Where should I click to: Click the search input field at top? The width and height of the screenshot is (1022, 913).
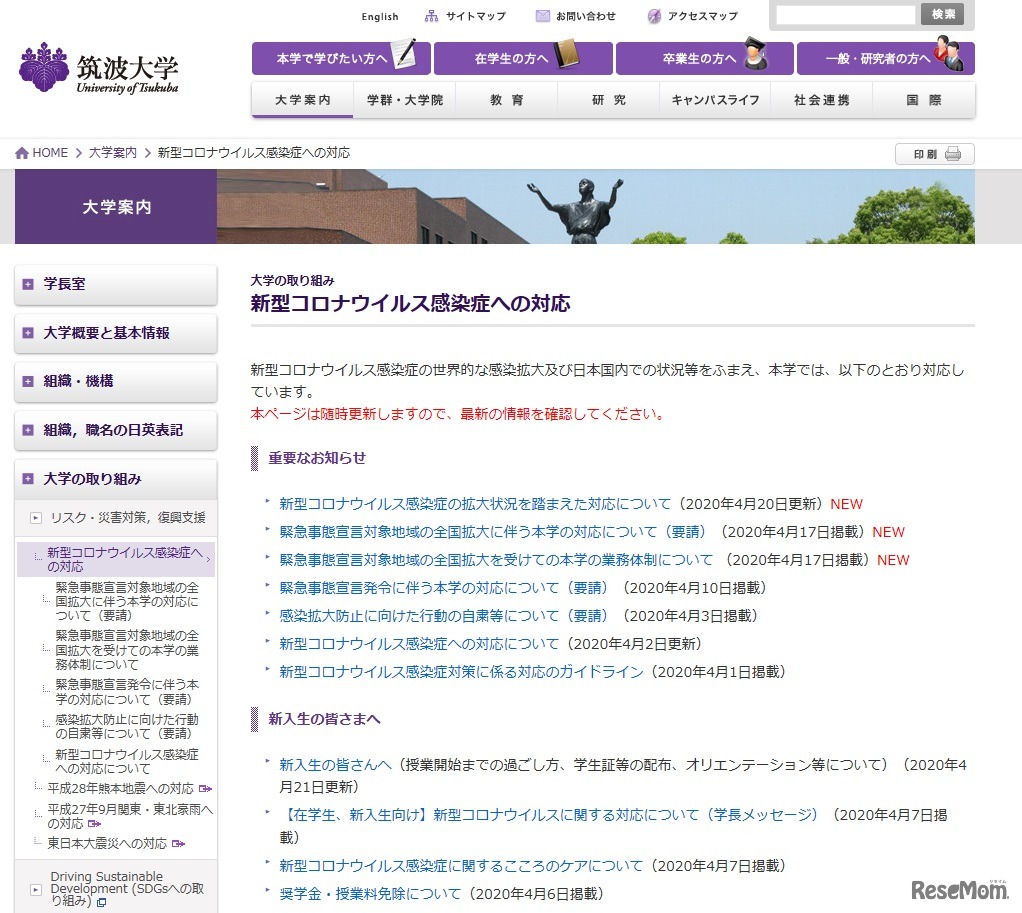[x=845, y=14]
